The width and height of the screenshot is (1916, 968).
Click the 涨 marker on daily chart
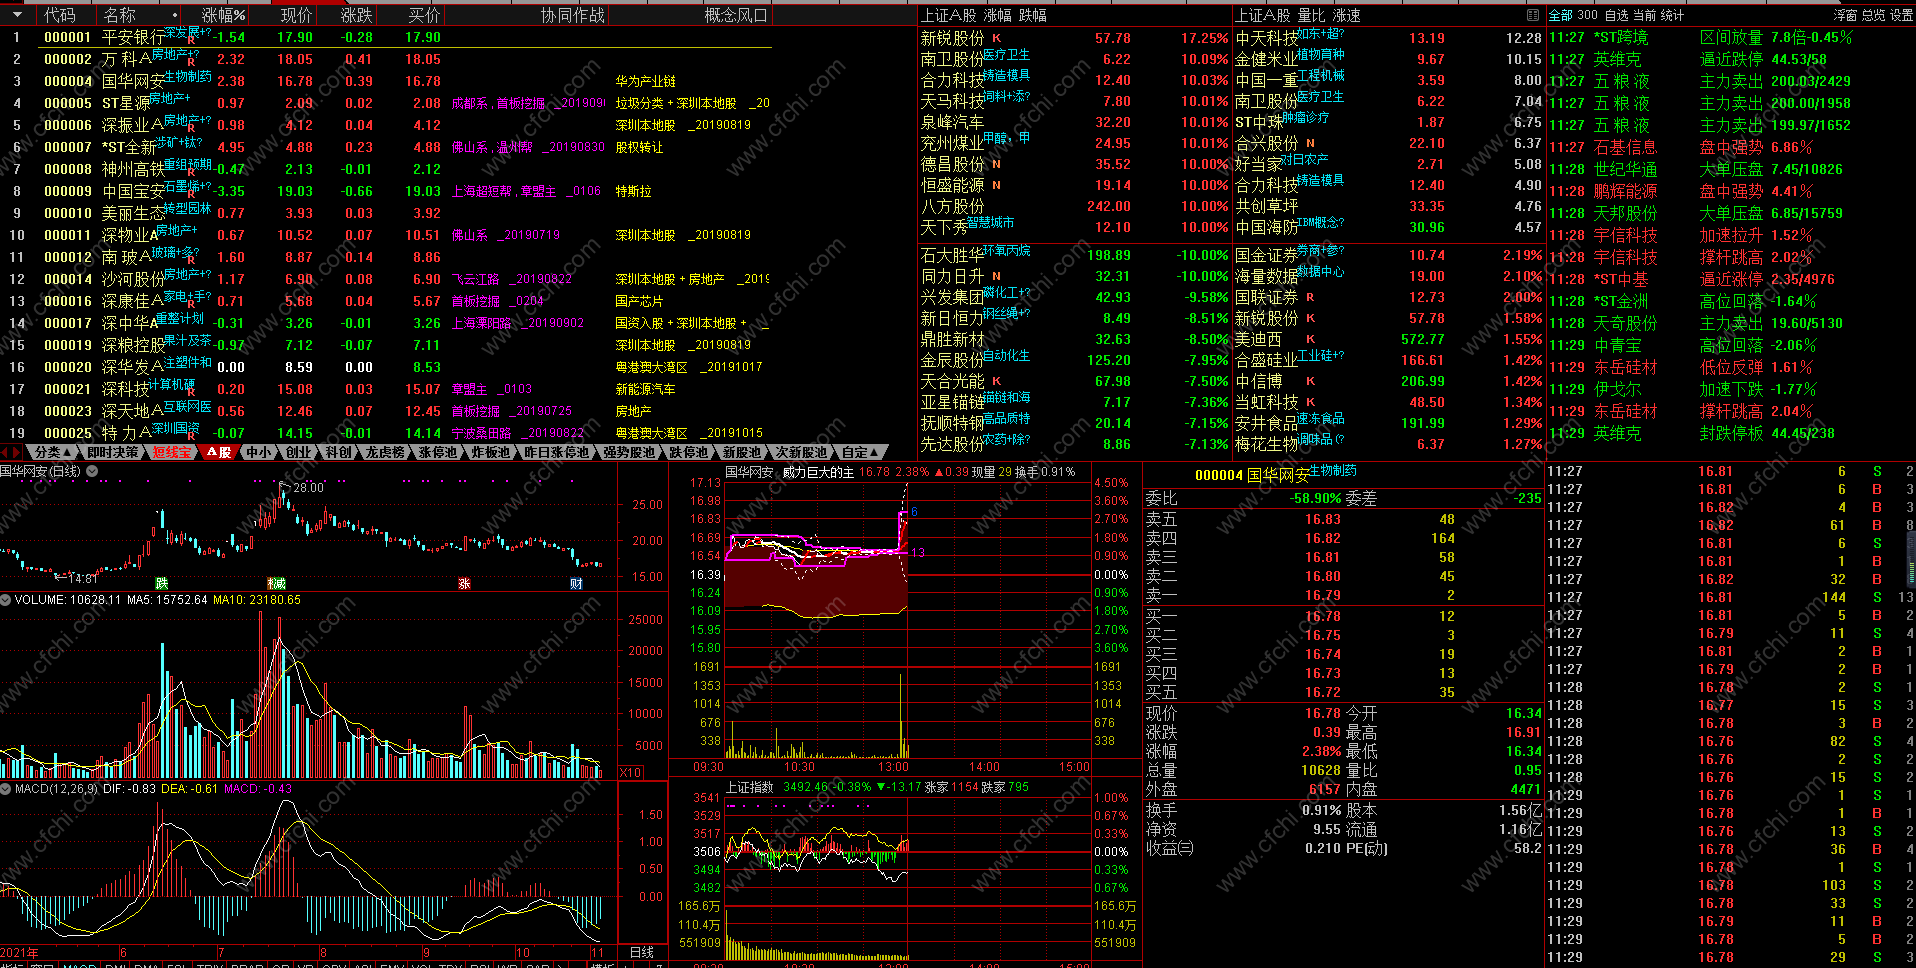pyautogui.click(x=464, y=584)
